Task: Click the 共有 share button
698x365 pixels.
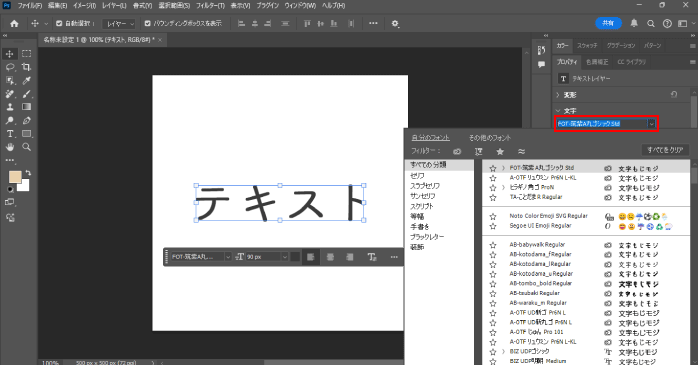Action: [x=608, y=23]
